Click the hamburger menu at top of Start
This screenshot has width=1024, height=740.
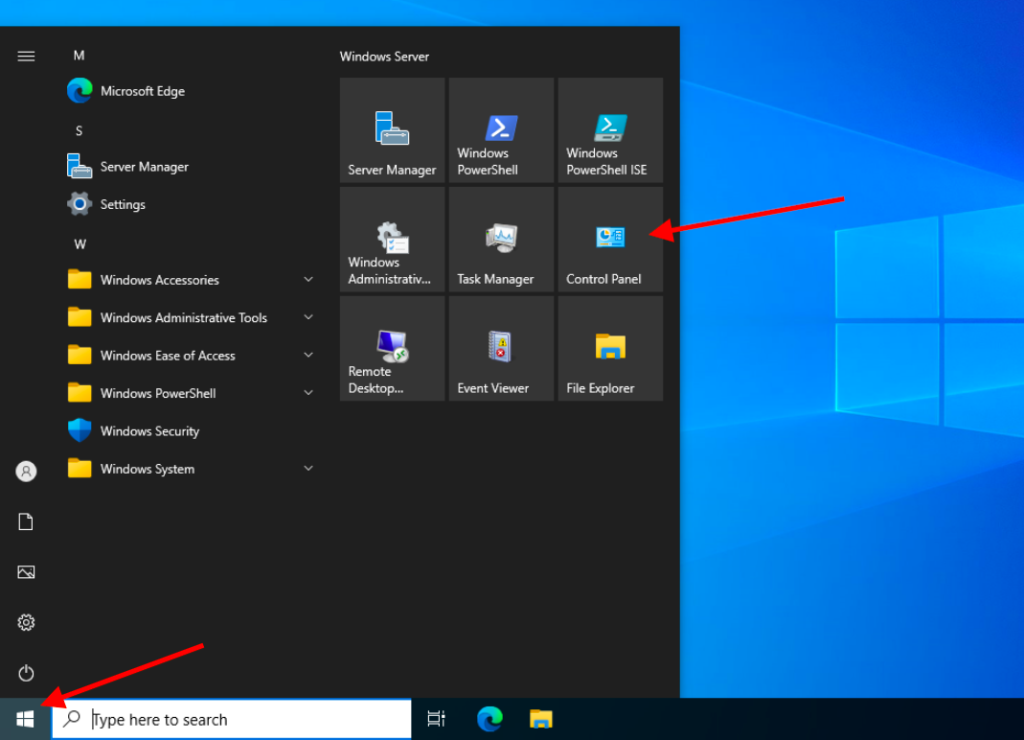tap(26, 56)
